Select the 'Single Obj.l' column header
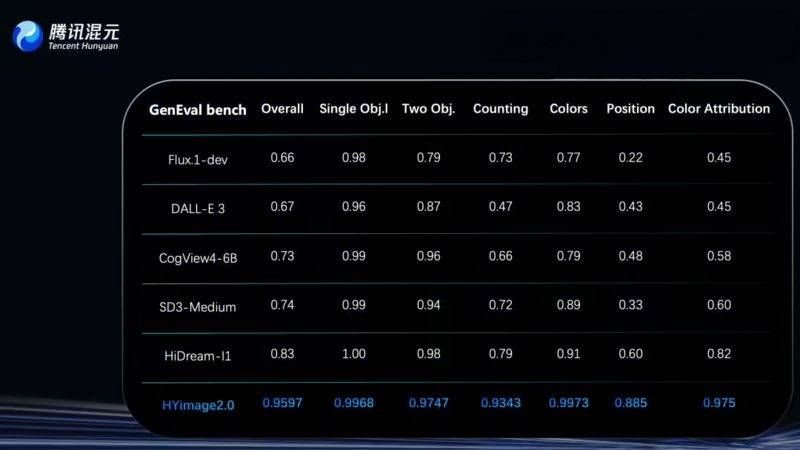This screenshot has width=800, height=450. click(x=354, y=109)
